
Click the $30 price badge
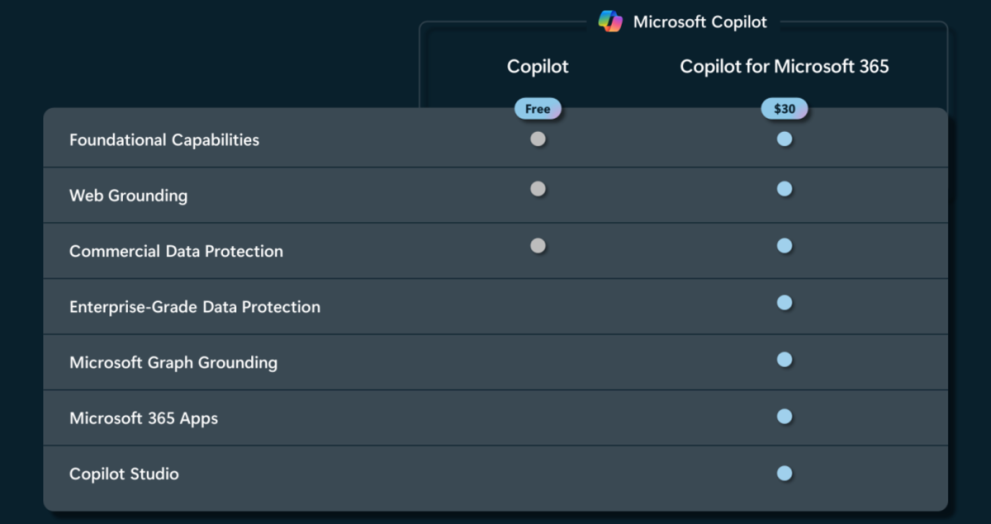pyautogui.click(x=784, y=109)
